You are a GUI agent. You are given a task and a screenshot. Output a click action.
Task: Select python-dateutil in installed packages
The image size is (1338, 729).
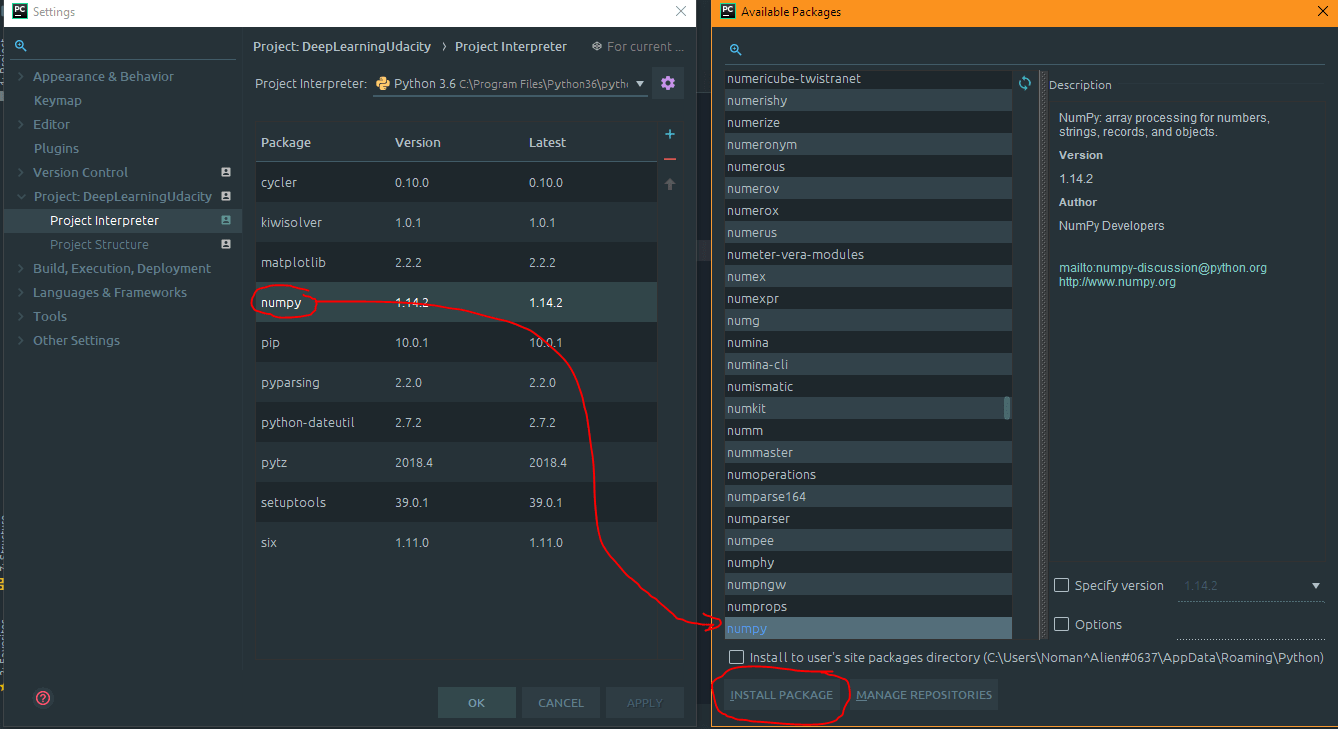(457, 422)
